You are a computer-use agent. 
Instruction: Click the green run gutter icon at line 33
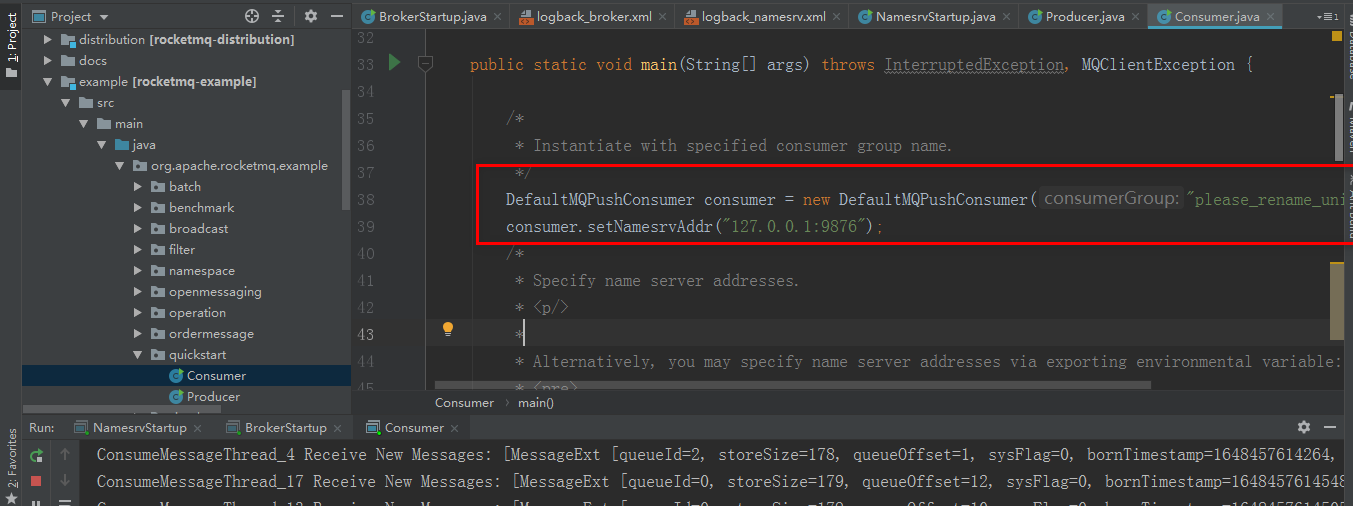394,63
